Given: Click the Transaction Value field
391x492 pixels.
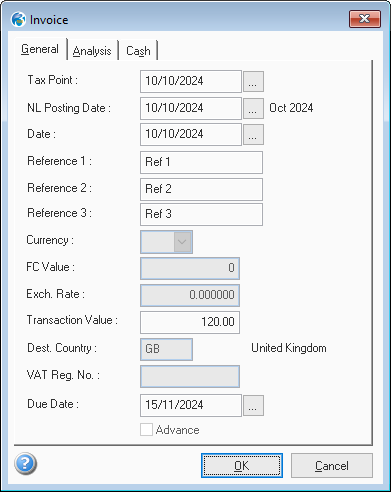Looking at the screenshot, I should [x=190, y=322].
